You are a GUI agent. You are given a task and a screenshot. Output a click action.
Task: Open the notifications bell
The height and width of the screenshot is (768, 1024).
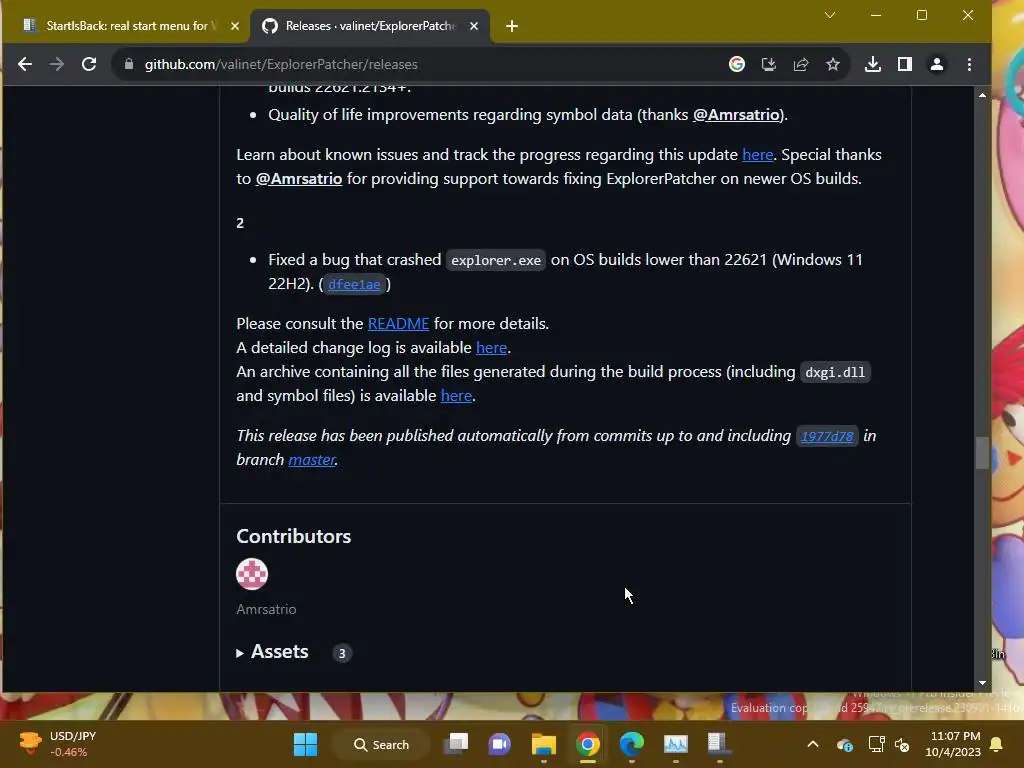pos(997,744)
